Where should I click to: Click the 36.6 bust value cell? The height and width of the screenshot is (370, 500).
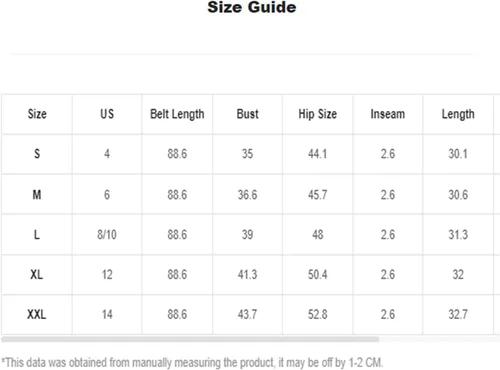247,194
